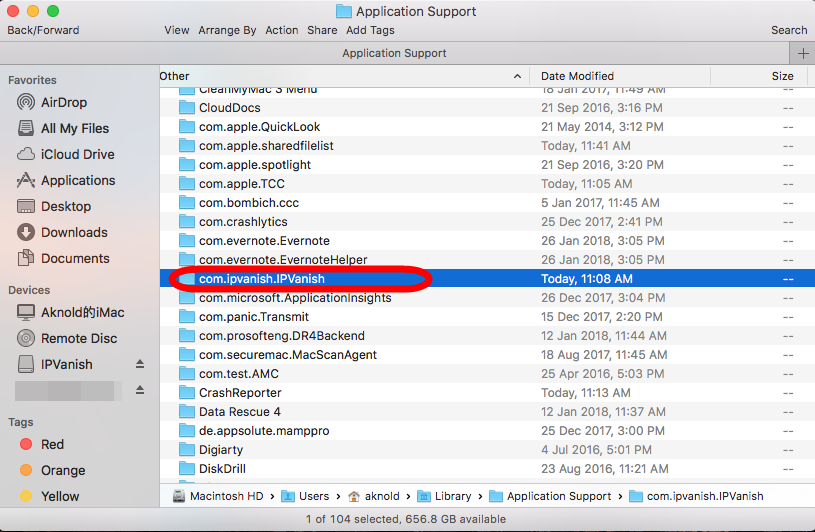Sort by Size column header

[x=782, y=76]
